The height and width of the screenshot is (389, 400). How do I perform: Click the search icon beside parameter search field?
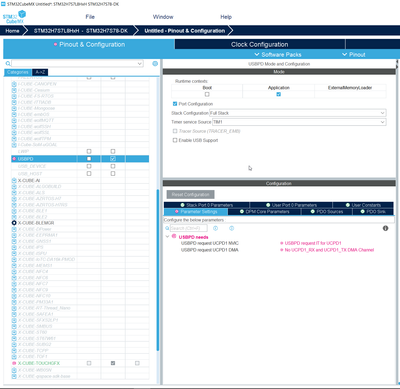167,228
